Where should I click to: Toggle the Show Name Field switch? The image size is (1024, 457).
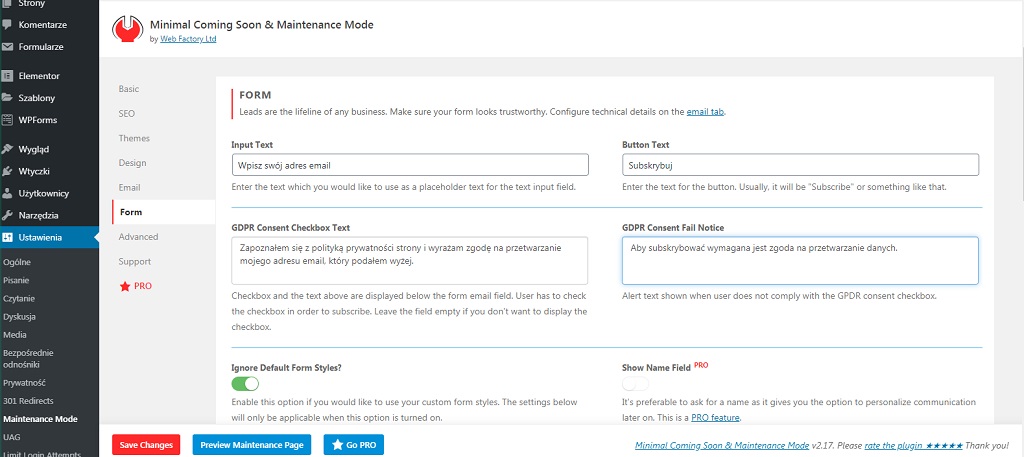(x=635, y=383)
